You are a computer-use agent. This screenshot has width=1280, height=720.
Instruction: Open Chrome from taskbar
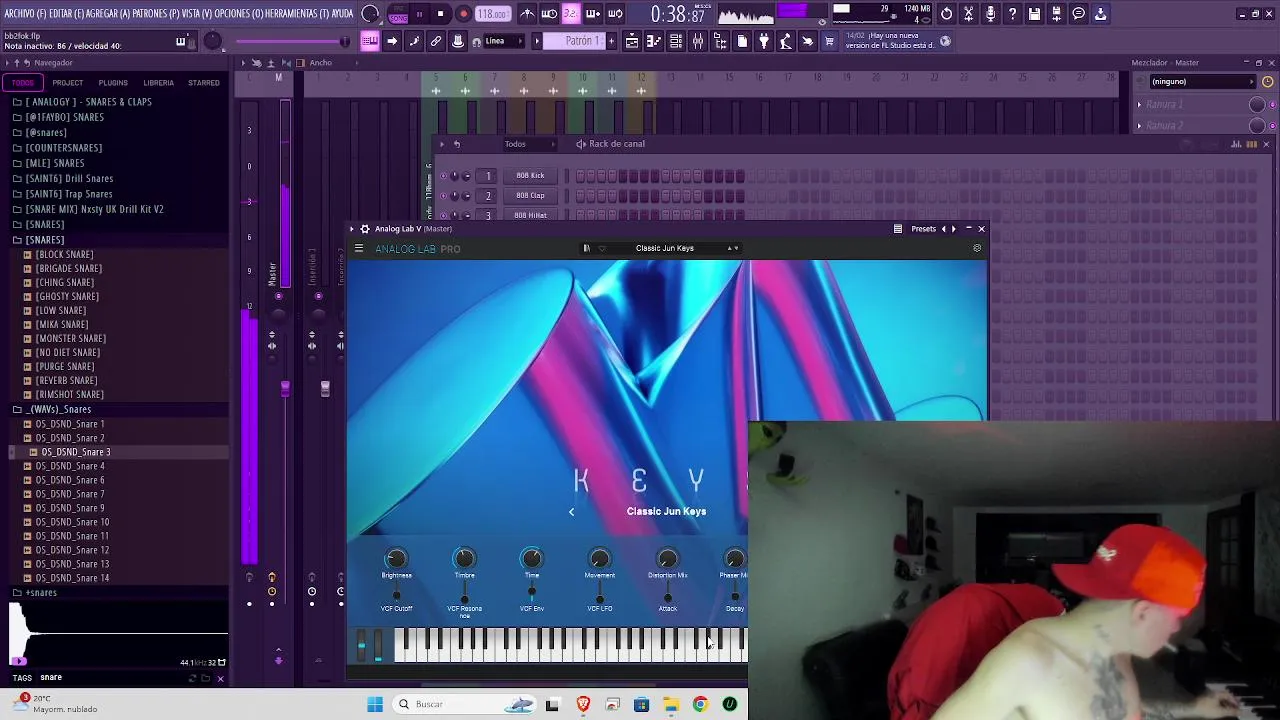tap(700, 705)
